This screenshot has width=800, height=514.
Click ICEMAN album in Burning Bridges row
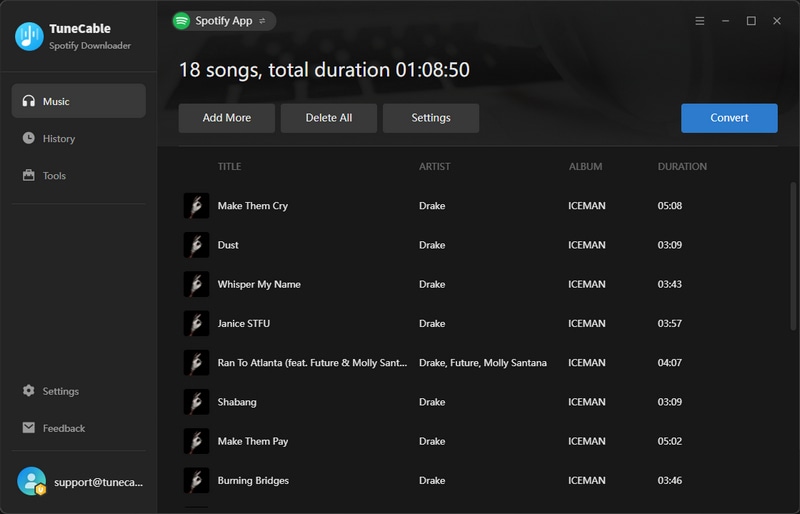tap(587, 481)
